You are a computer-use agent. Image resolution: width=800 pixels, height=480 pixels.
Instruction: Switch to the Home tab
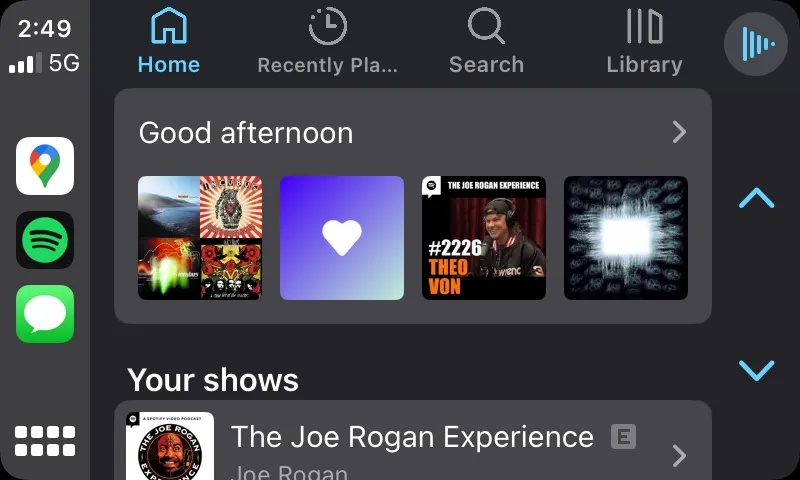pos(169,42)
